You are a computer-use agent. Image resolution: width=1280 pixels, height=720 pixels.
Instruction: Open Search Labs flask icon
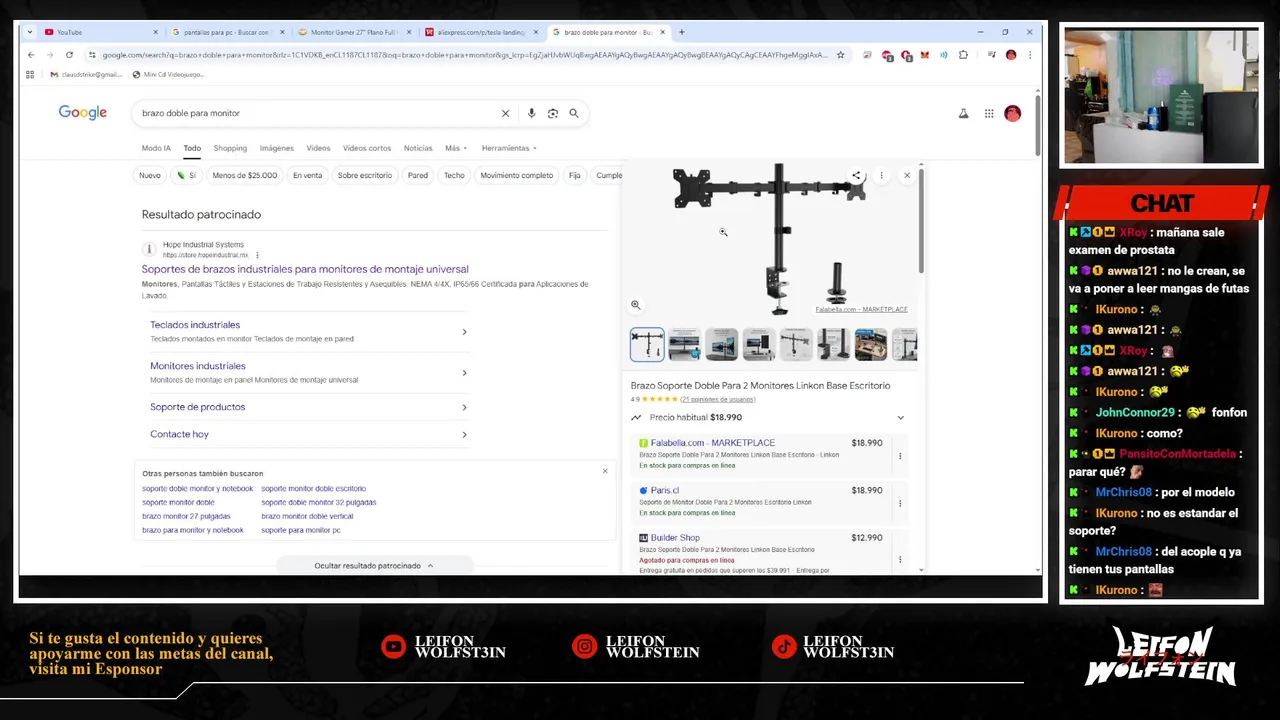point(963,114)
